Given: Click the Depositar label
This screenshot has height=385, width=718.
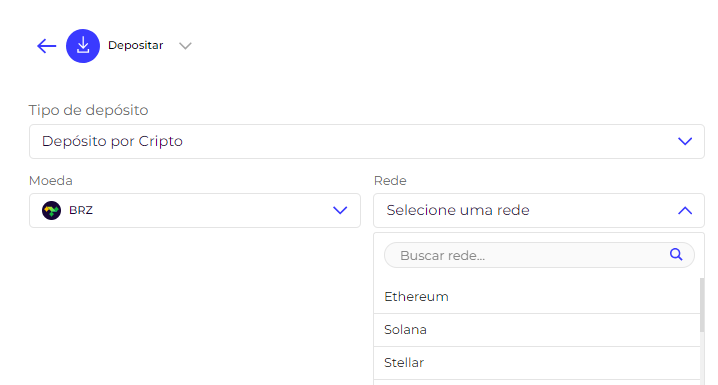Looking at the screenshot, I should [136, 45].
